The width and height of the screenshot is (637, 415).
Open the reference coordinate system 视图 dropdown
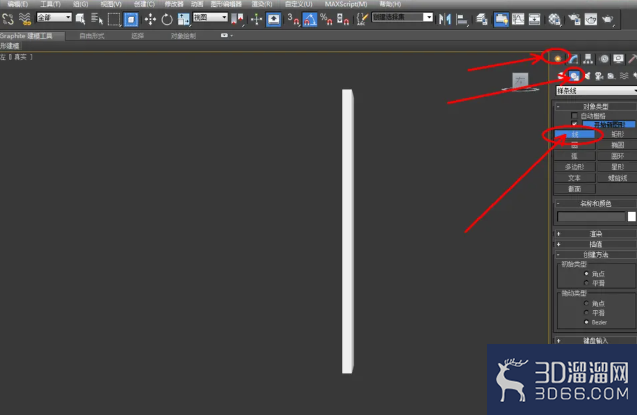(210, 17)
